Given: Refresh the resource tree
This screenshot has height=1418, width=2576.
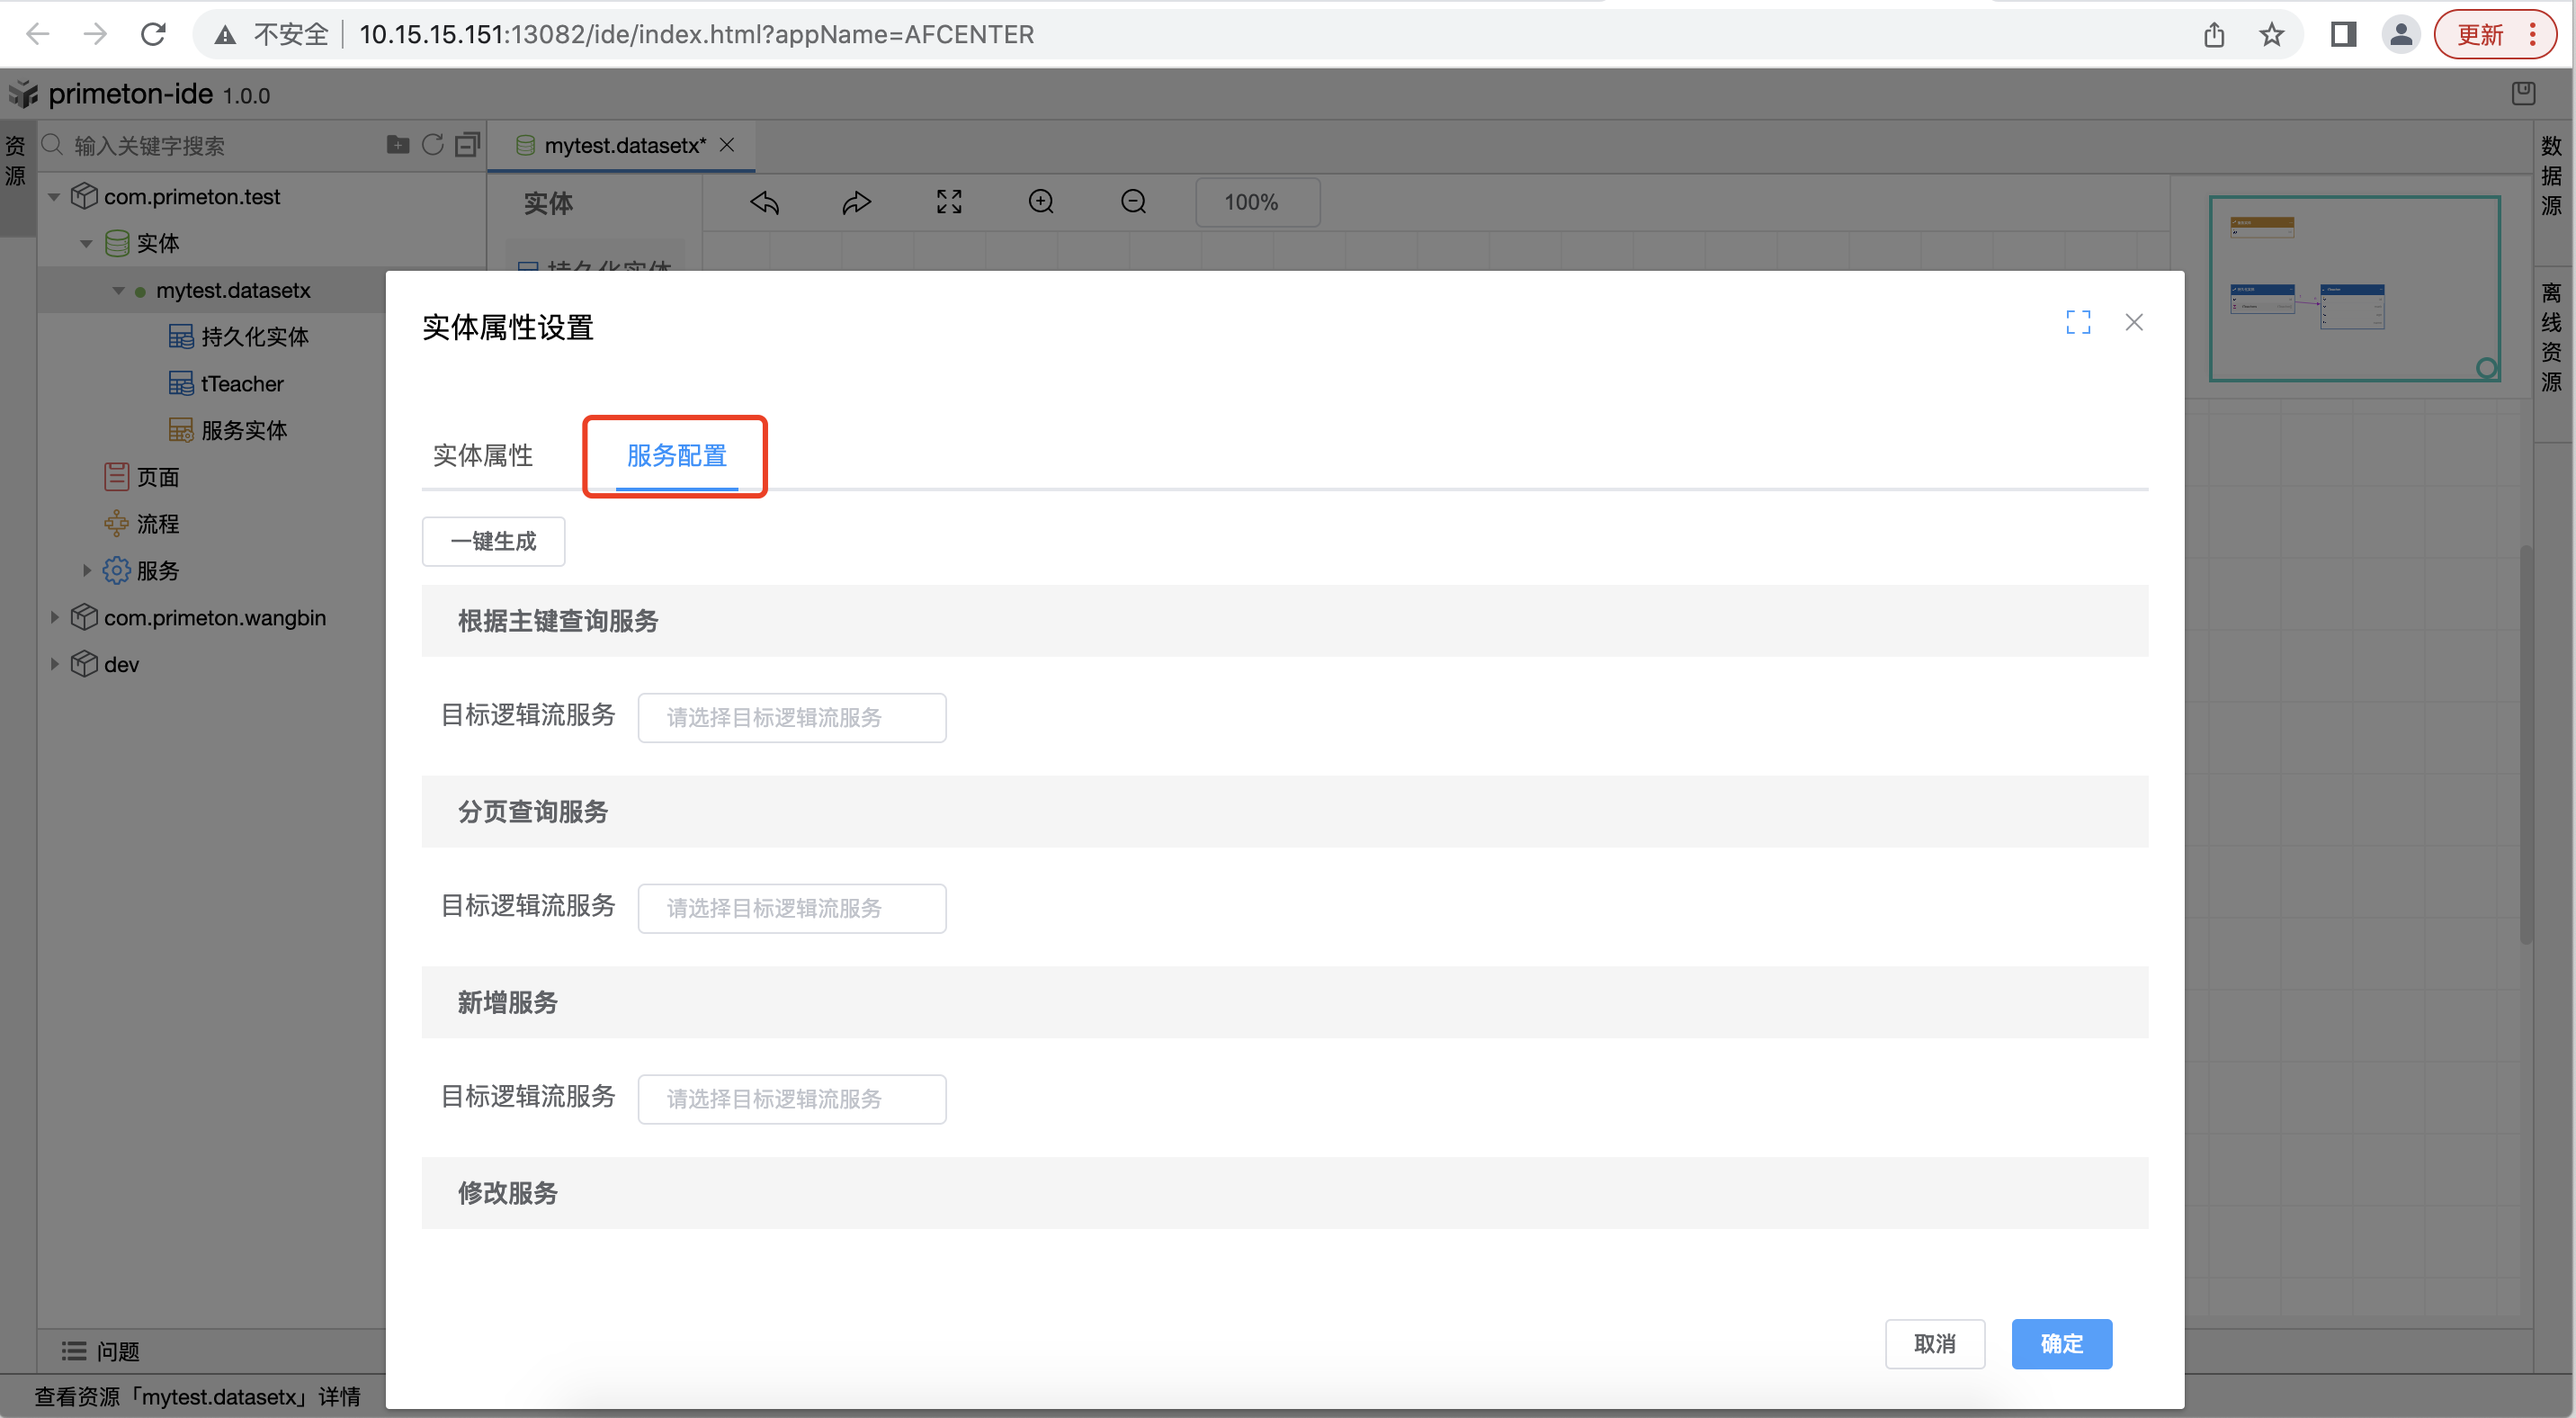Looking at the screenshot, I should (x=432, y=145).
